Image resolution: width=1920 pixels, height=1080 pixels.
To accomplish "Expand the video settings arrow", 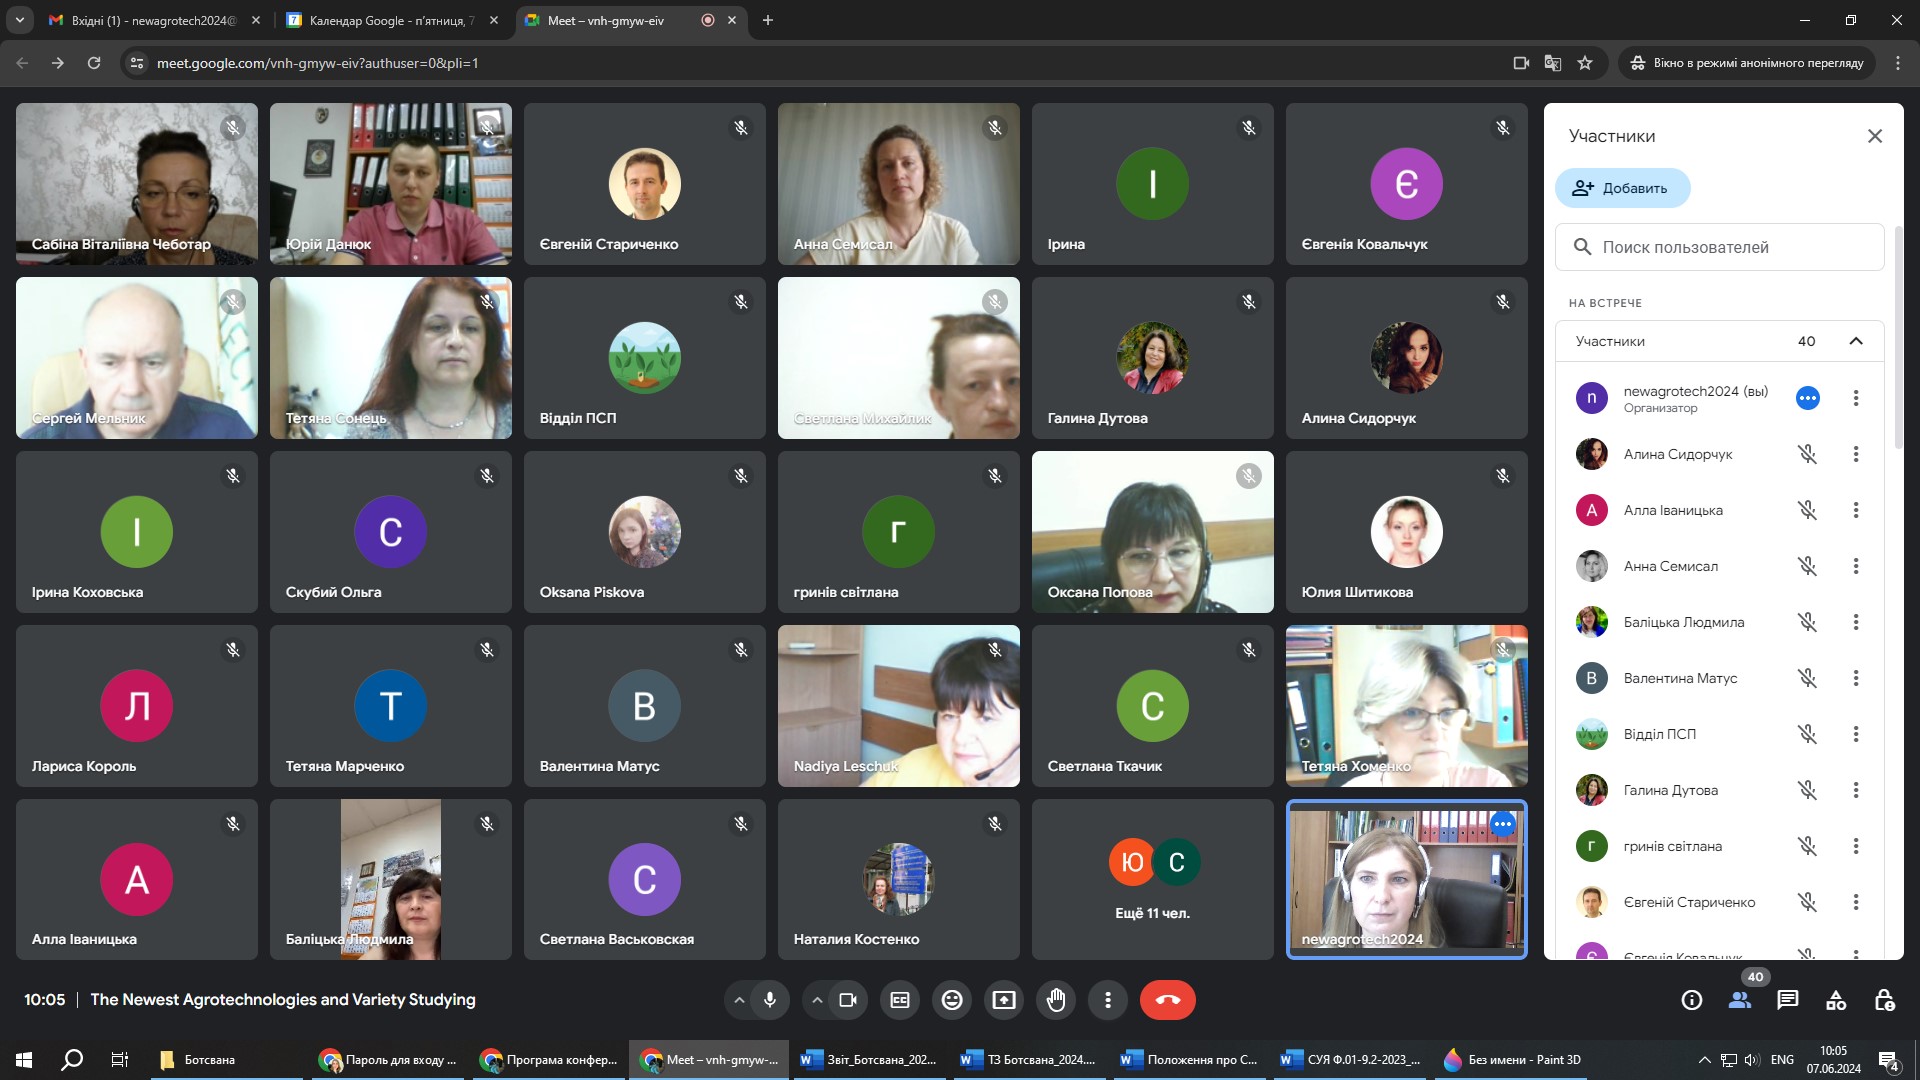I will tap(817, 1000).
